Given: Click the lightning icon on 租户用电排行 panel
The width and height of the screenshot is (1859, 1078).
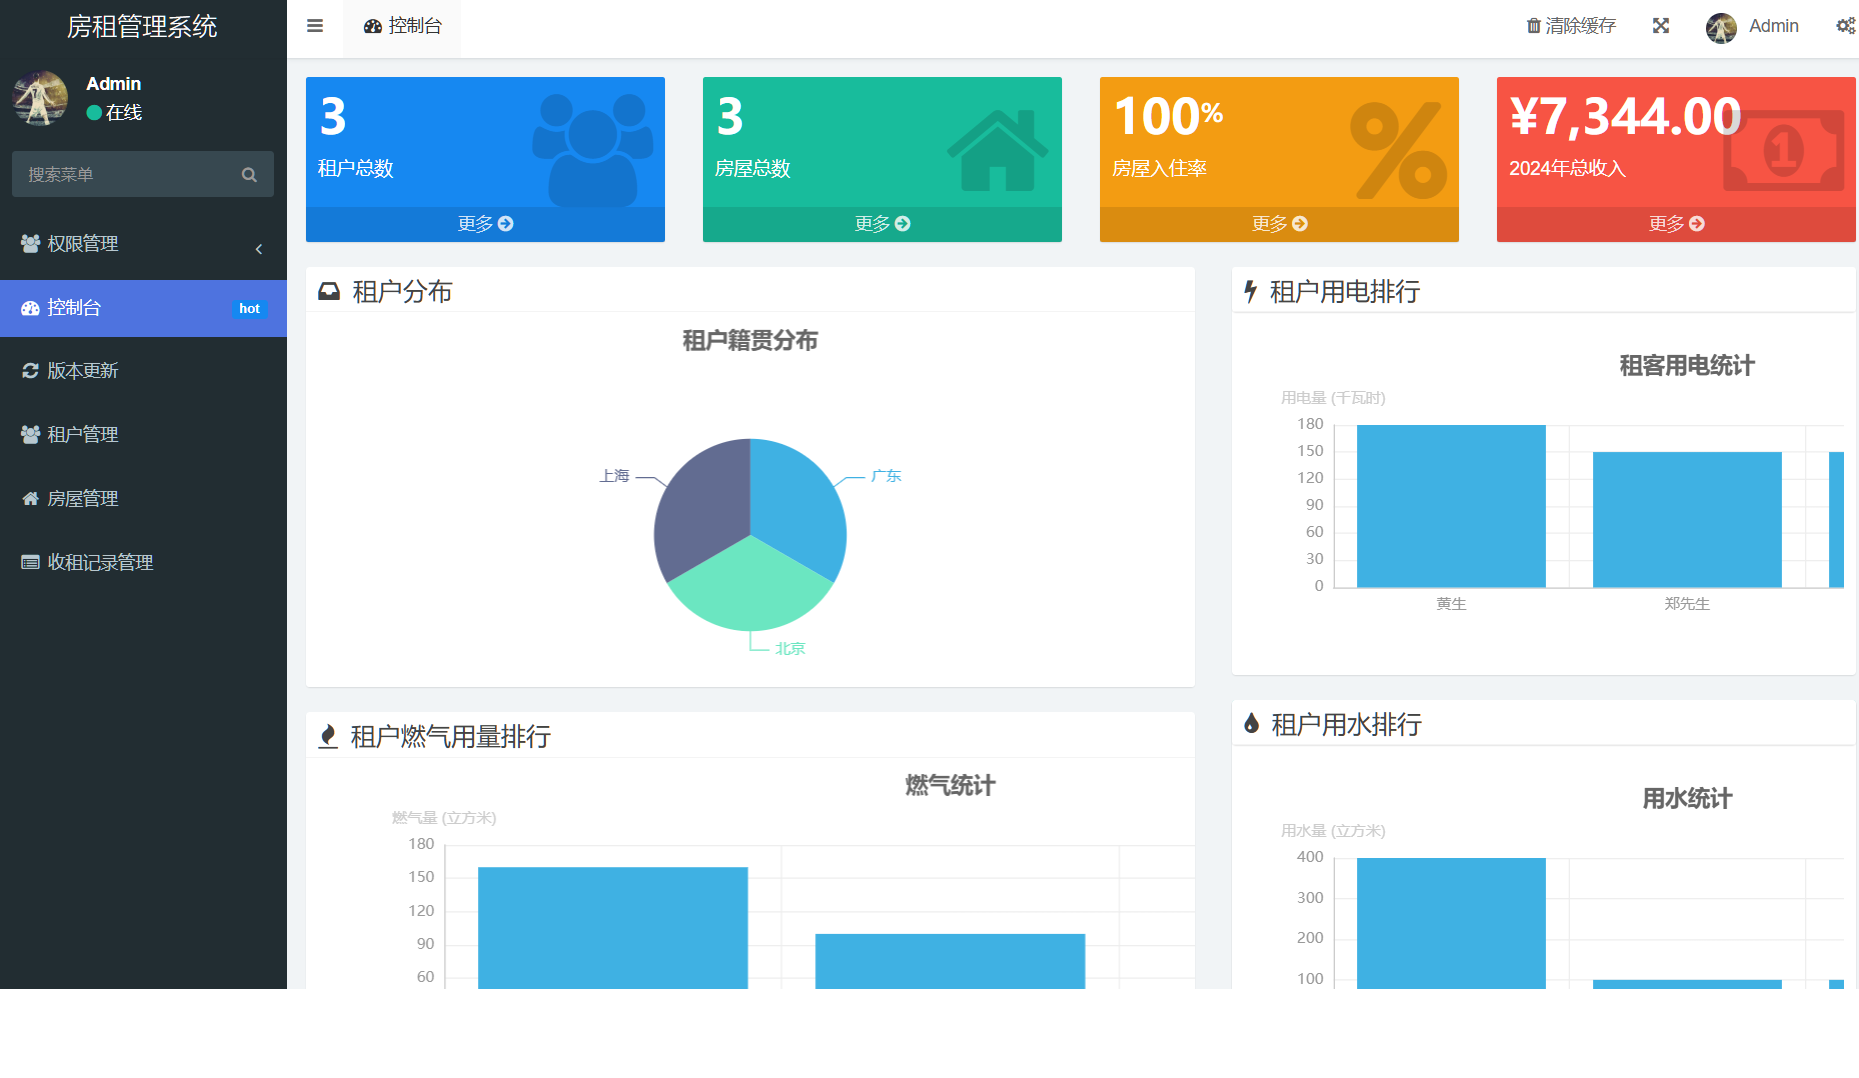Looking at the screenshot, I should coord(1250,291).
